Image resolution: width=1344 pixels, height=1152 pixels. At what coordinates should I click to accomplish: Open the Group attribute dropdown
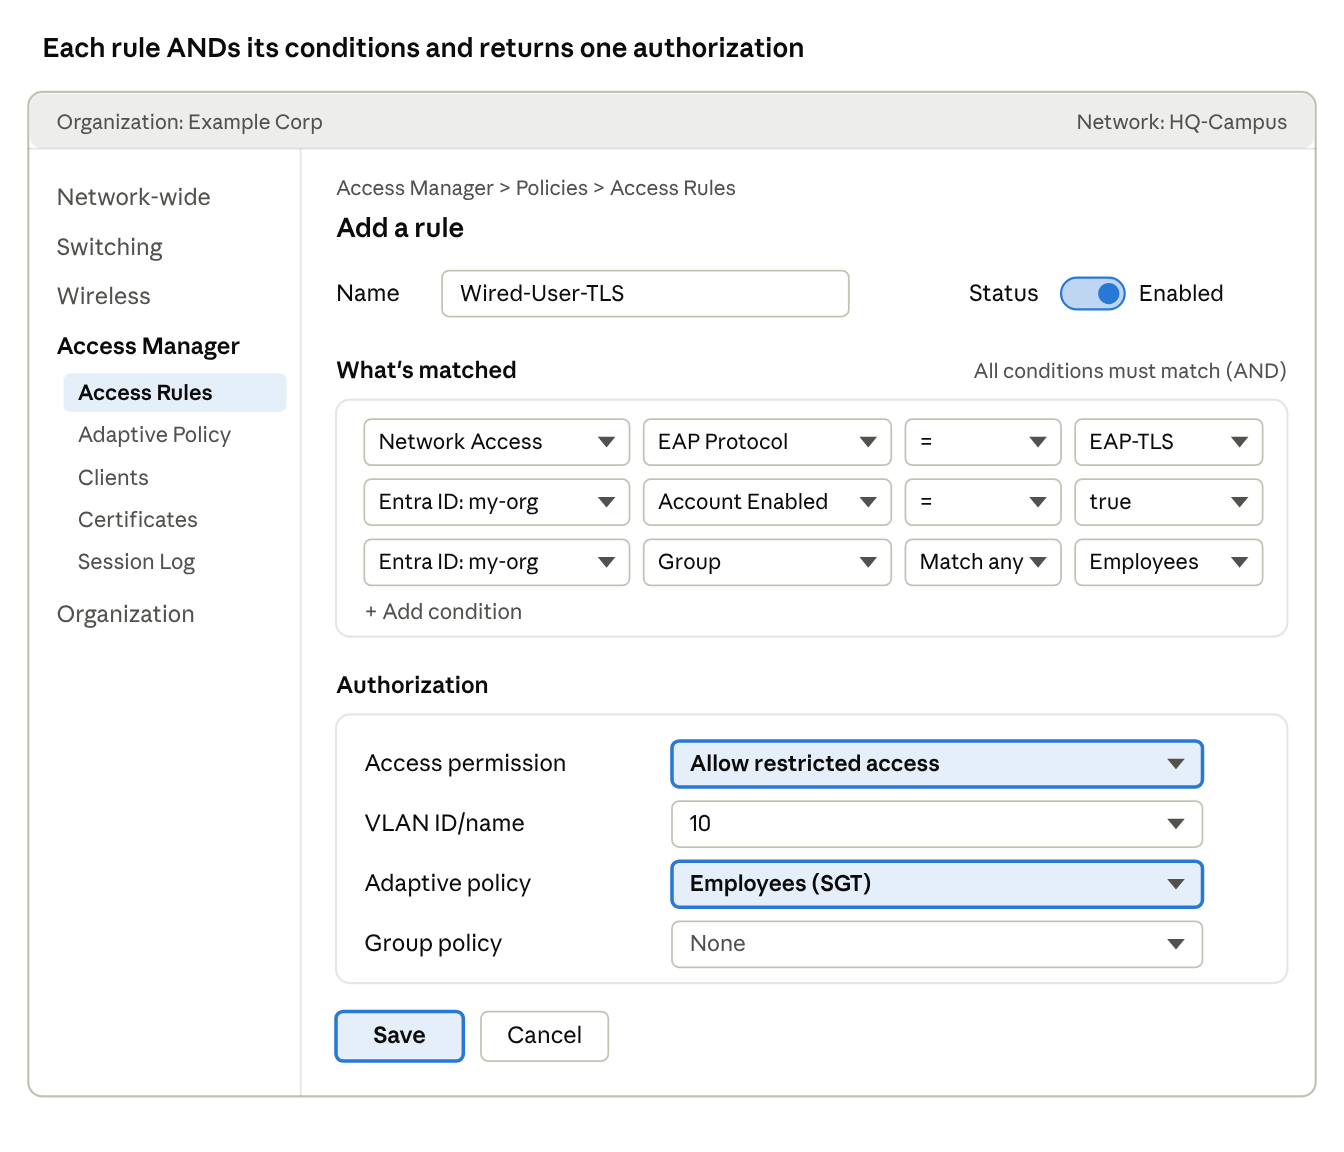pyautogui.click(x=767, y=562)
